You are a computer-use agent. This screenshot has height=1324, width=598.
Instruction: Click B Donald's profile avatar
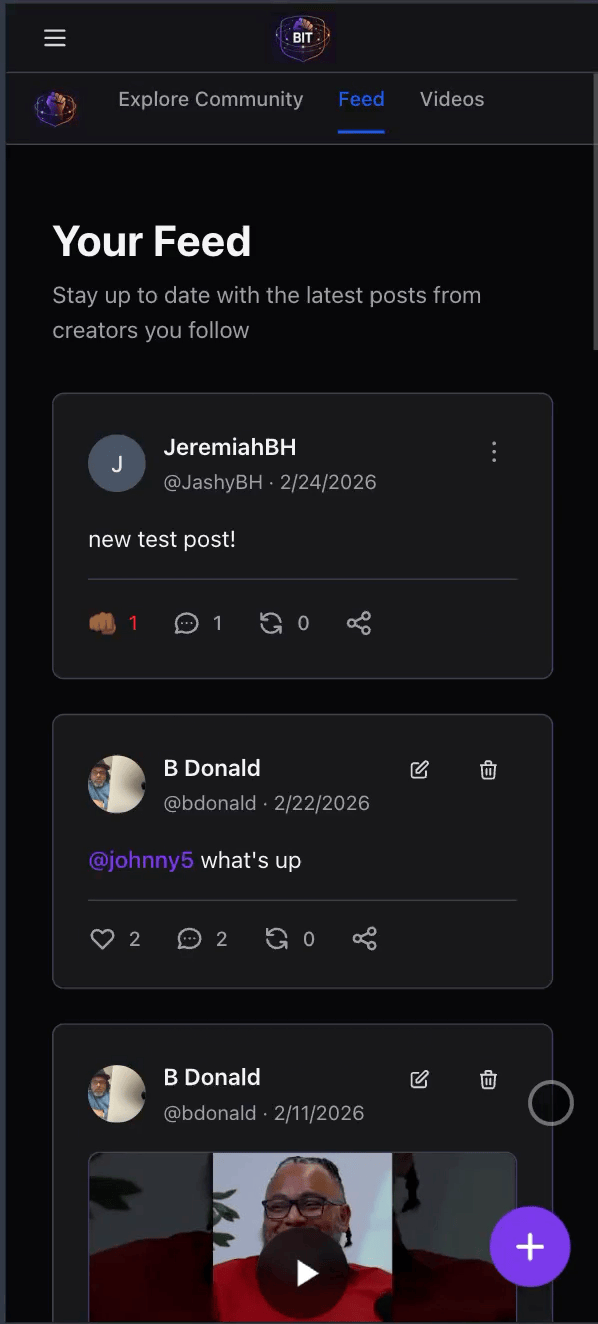[117, 784]
